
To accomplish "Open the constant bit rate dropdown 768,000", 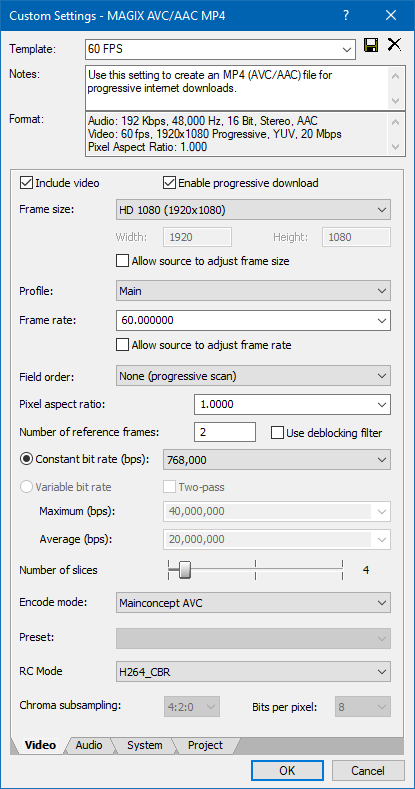I will pos(277,459).
